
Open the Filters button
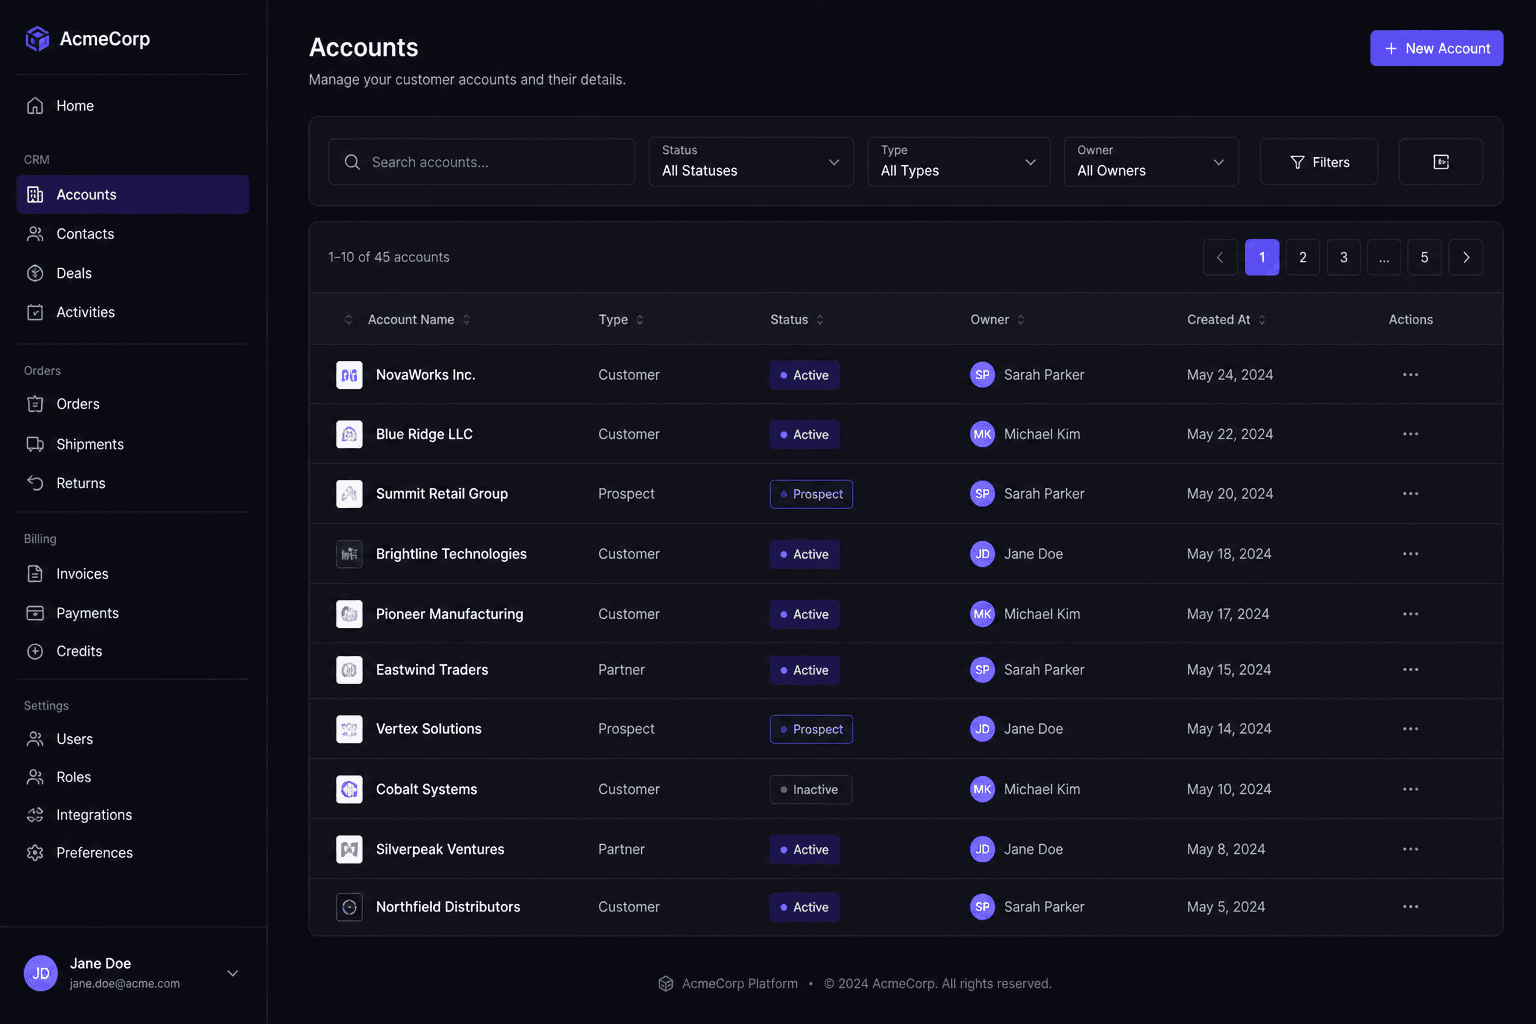click(x=1319, y=162)
